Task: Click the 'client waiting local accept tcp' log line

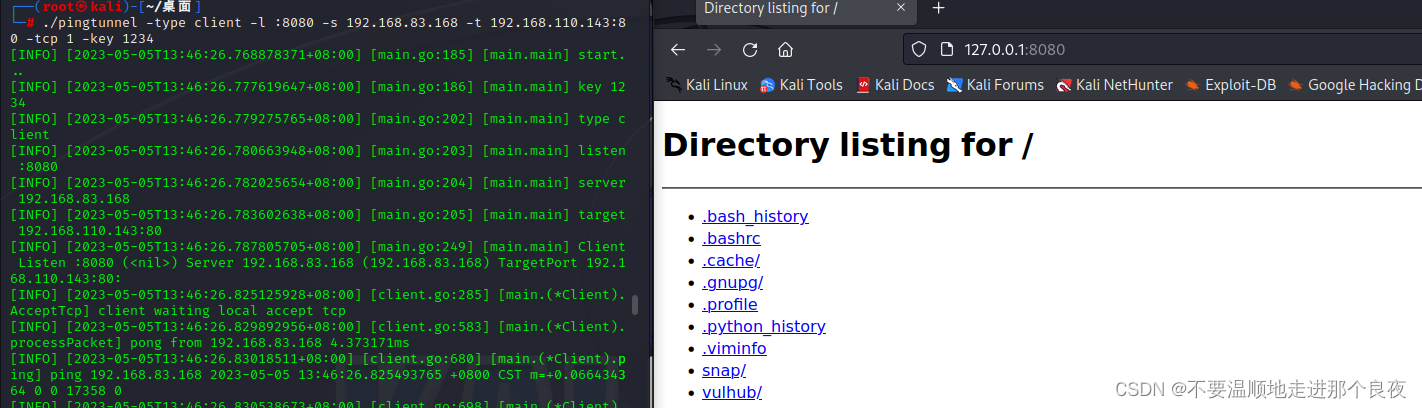Action: (320, 303)
